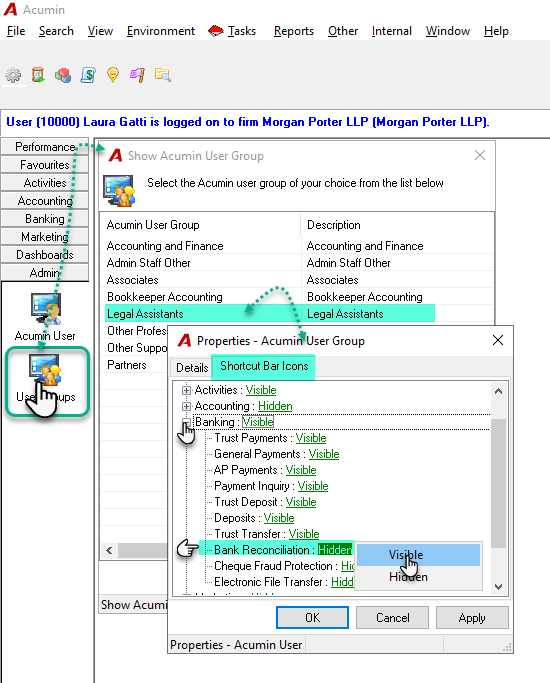Screen dimensions: 550x683
Task: Click the user group icon in Show Acumin User Group
Action: coord(119,190)
